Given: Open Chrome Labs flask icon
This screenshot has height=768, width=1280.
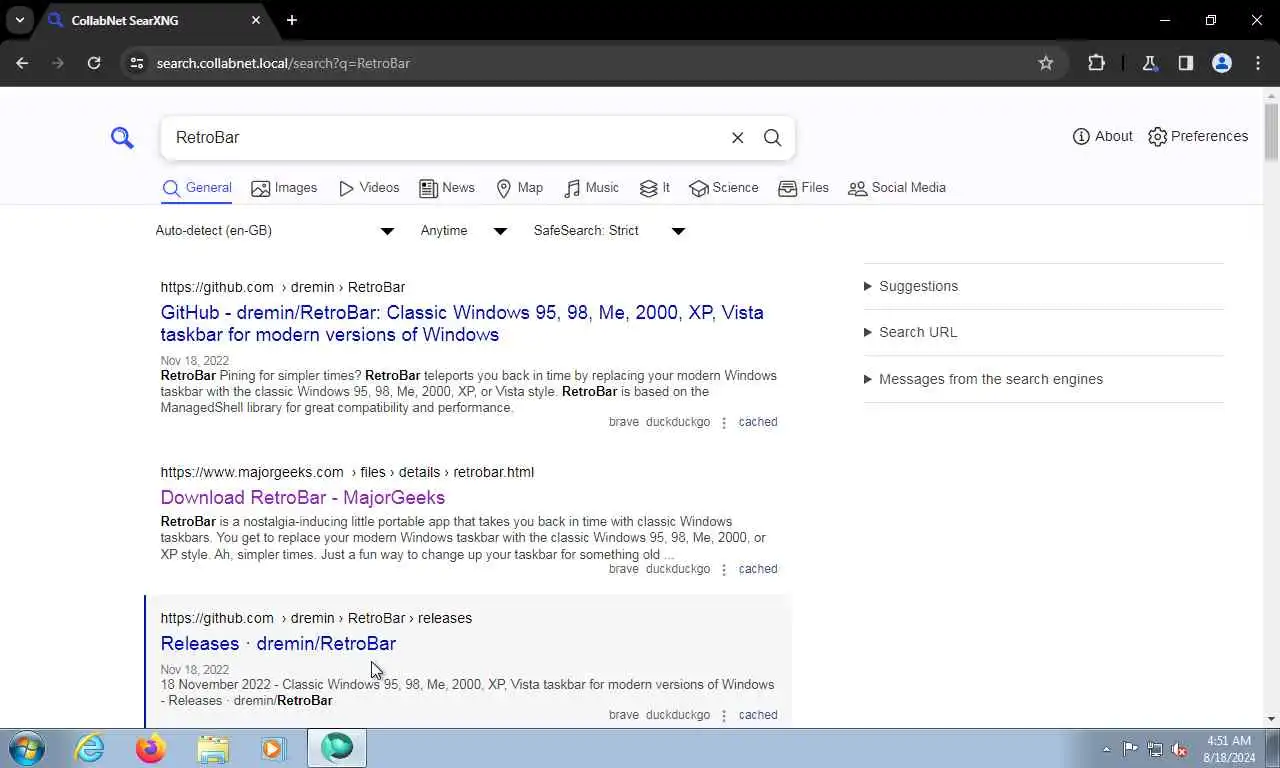Looking at the screenshot, I should pyautogui.click(x=1149, y=63).
